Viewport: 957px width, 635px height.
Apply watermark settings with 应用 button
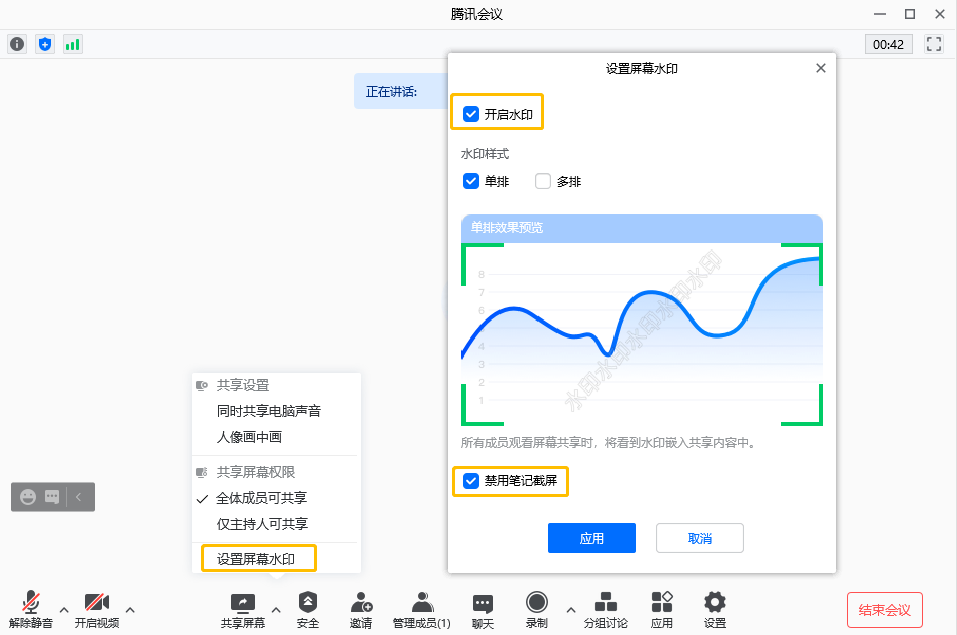click(591, 538)
